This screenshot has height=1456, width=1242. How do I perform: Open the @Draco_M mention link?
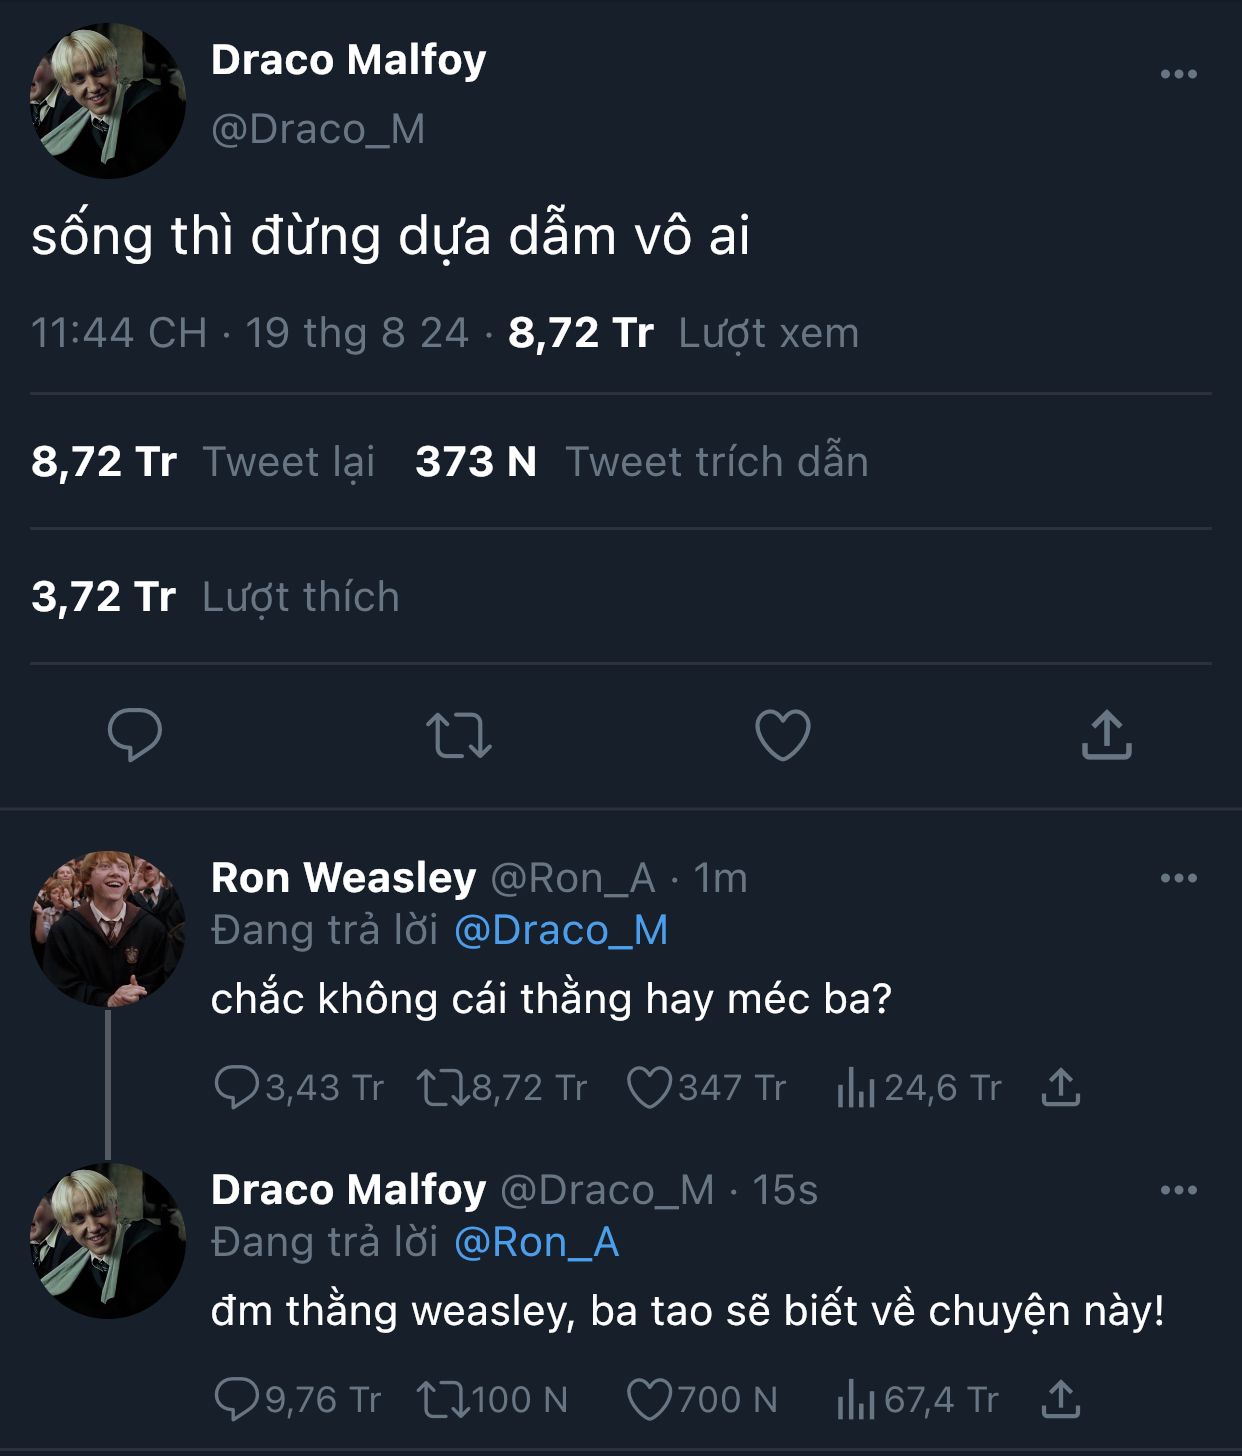[x=561, y=931]
